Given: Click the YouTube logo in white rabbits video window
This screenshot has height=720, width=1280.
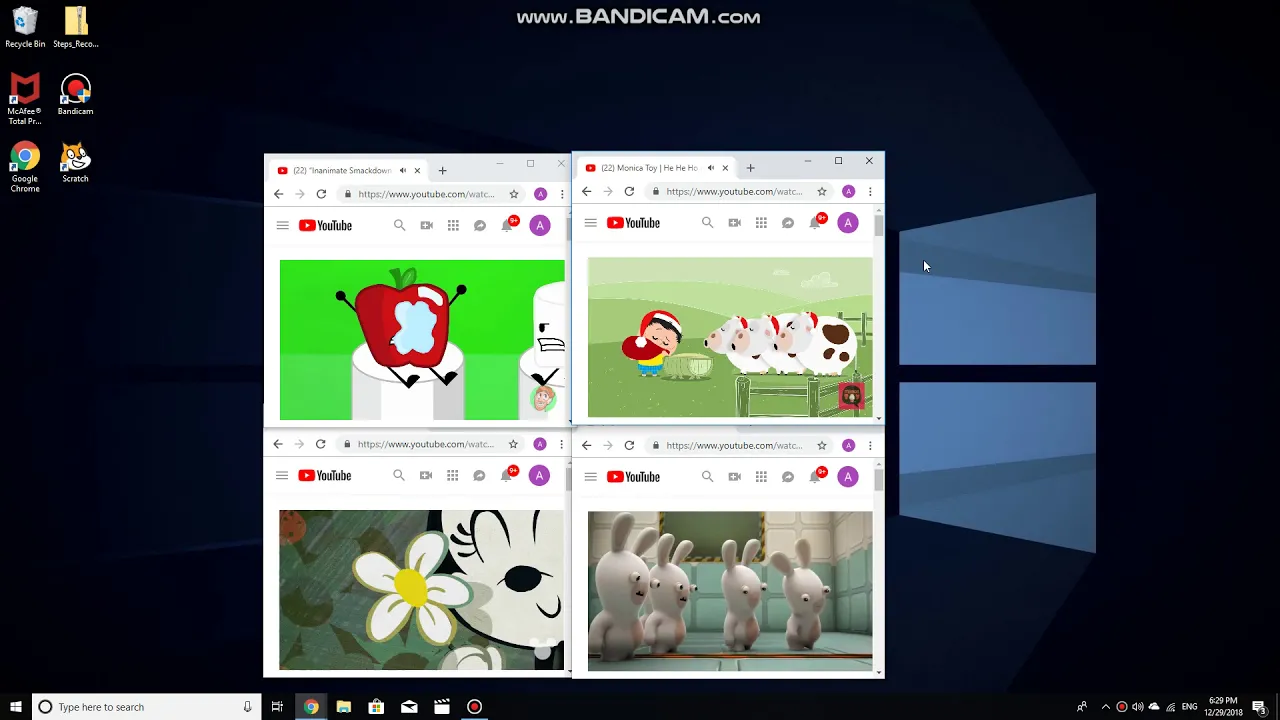Looking at the screenshot, I should point(633,477).
